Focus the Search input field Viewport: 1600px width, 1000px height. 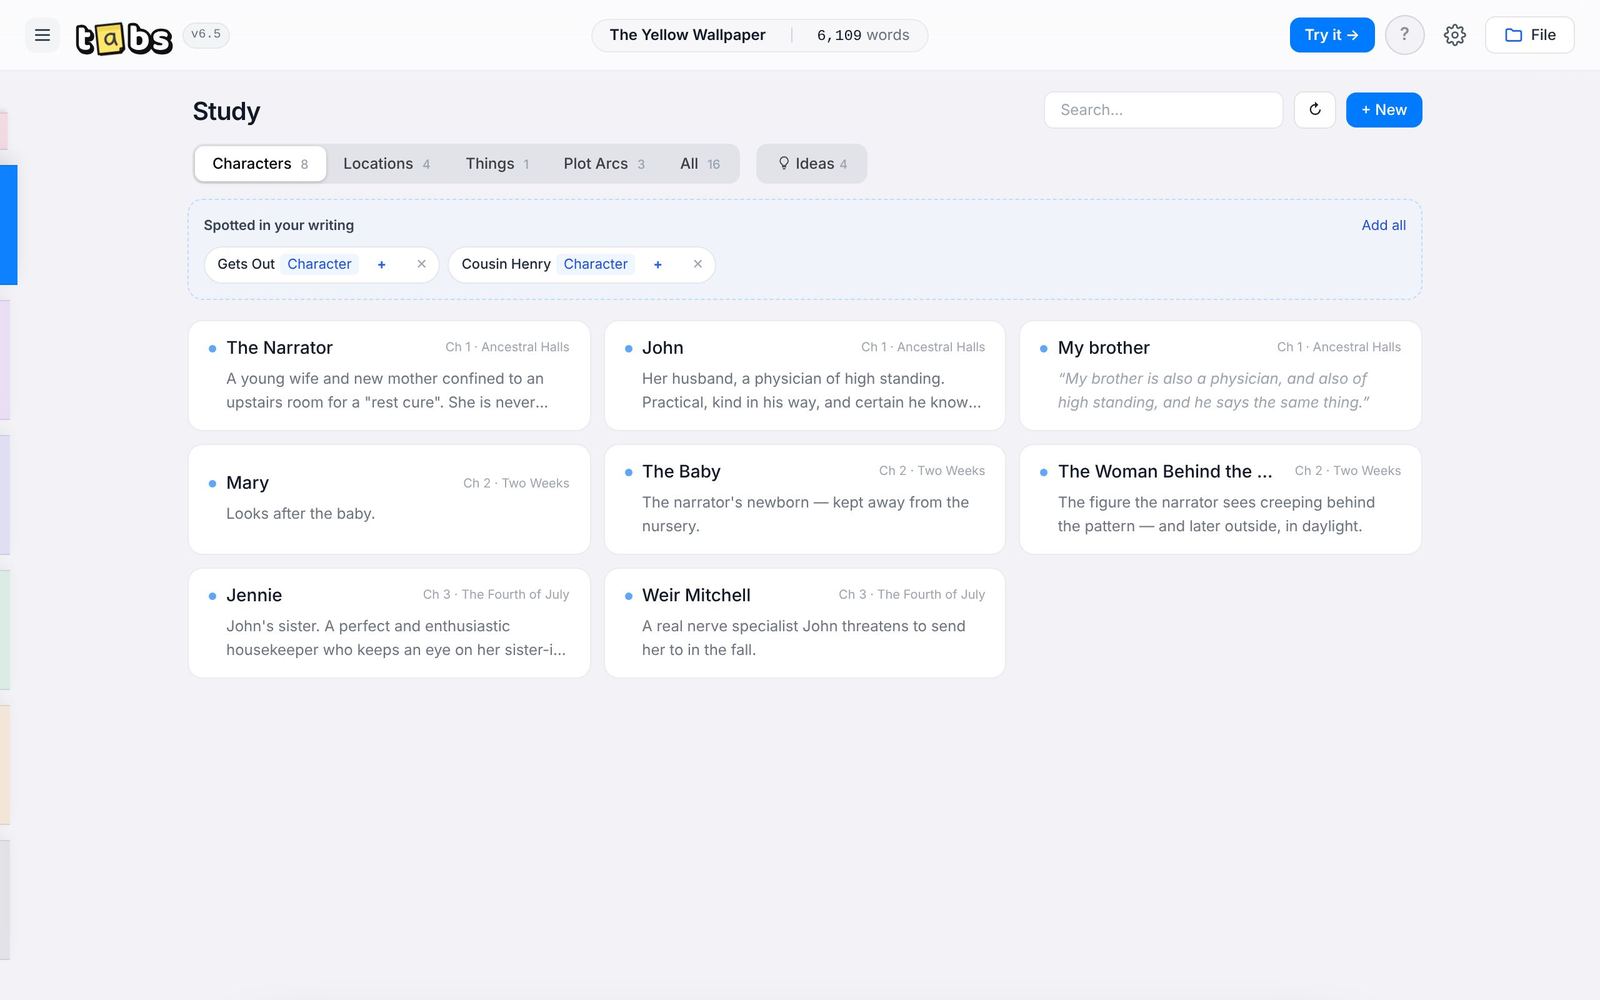(1163, 110)
